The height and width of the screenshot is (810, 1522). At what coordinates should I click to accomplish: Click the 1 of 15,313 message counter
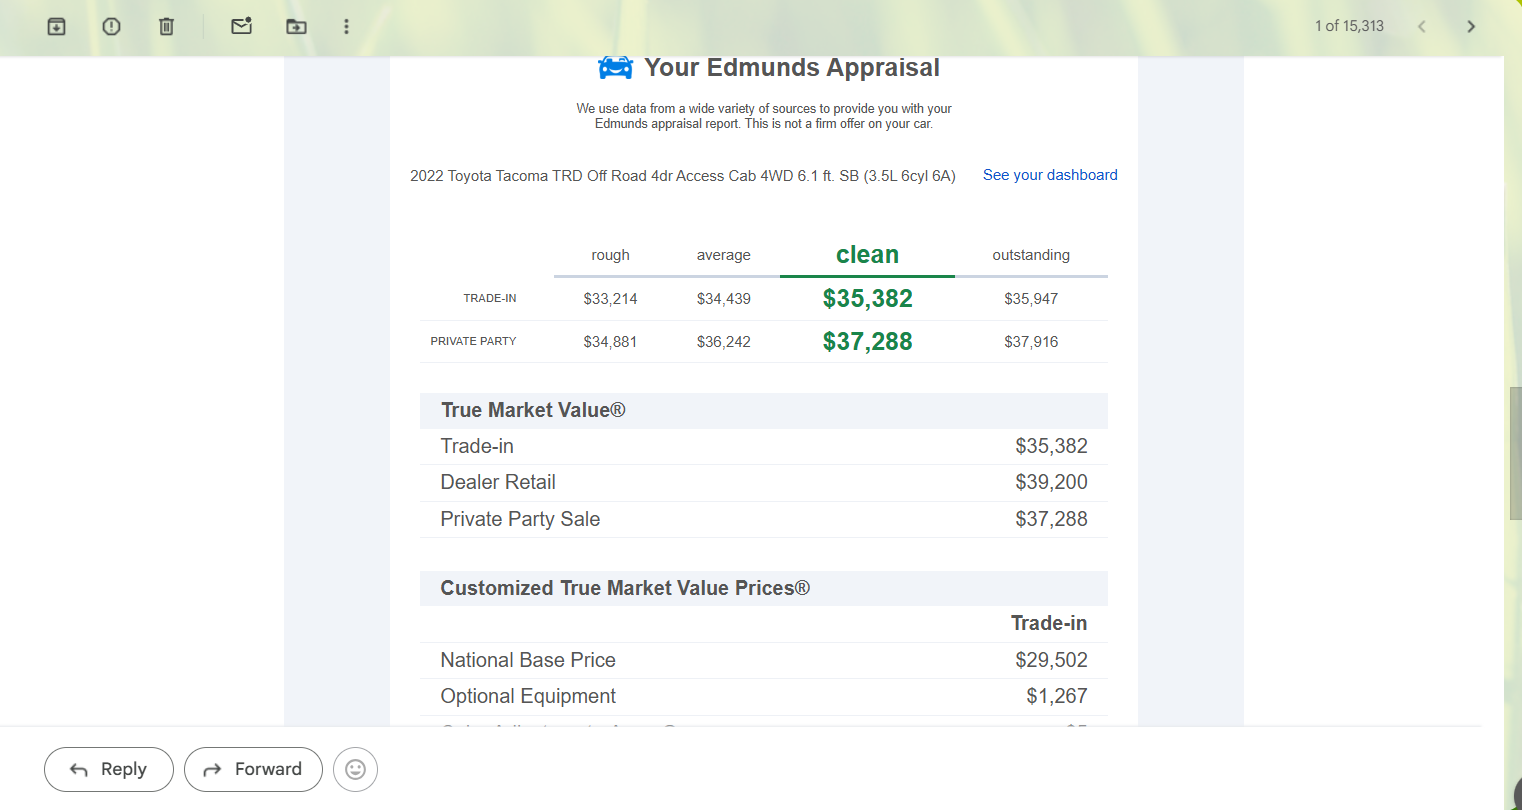tap(1349, 26)
